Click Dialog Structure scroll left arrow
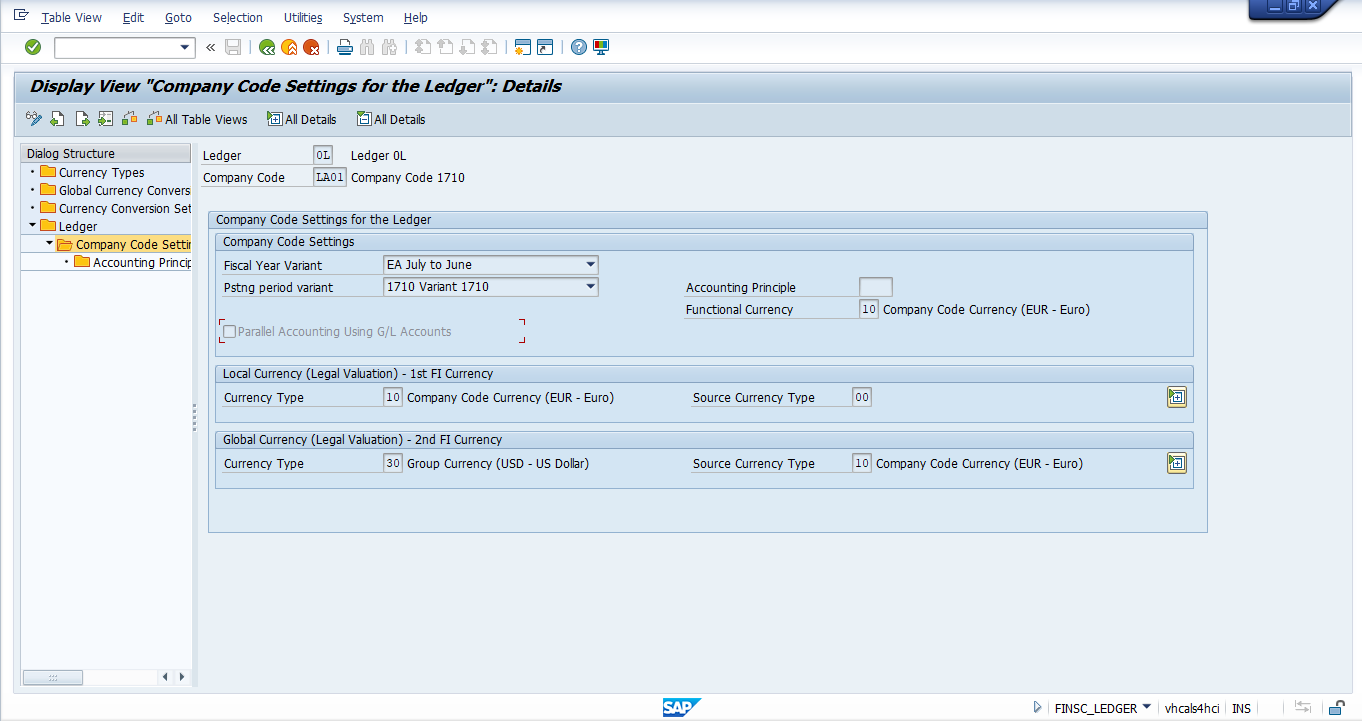 166,677
